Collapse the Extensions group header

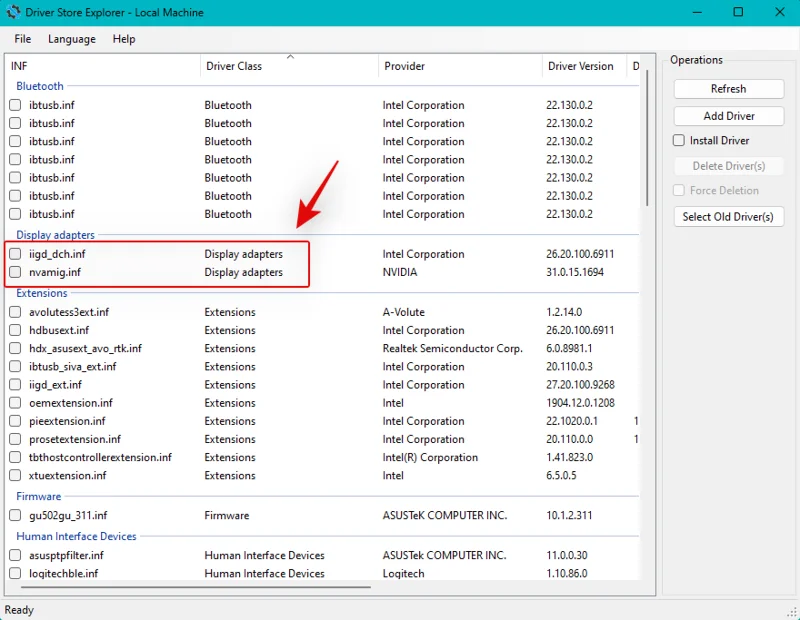(42, 294)
